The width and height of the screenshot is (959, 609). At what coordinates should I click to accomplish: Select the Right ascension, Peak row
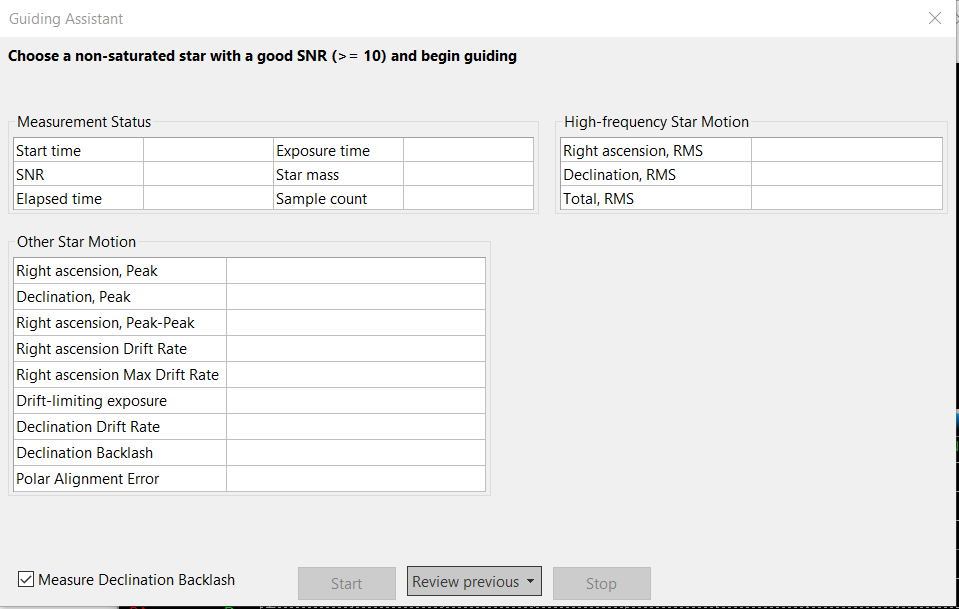pyautogui.click(x=250, y=271)
